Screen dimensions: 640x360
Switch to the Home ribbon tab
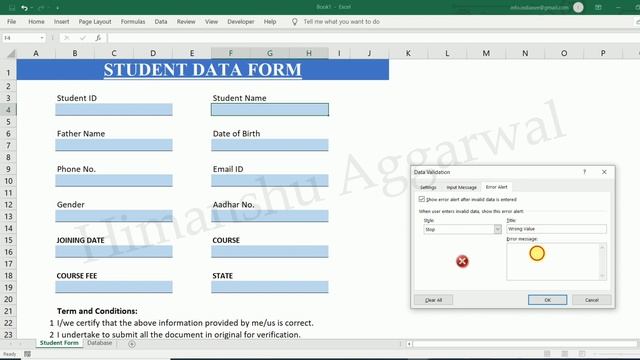[36, 22]
